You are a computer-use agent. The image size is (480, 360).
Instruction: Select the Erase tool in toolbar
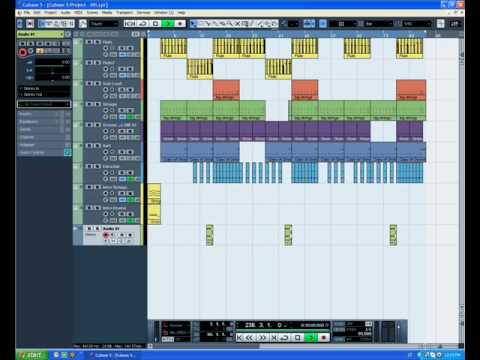(x=223, y=24)
